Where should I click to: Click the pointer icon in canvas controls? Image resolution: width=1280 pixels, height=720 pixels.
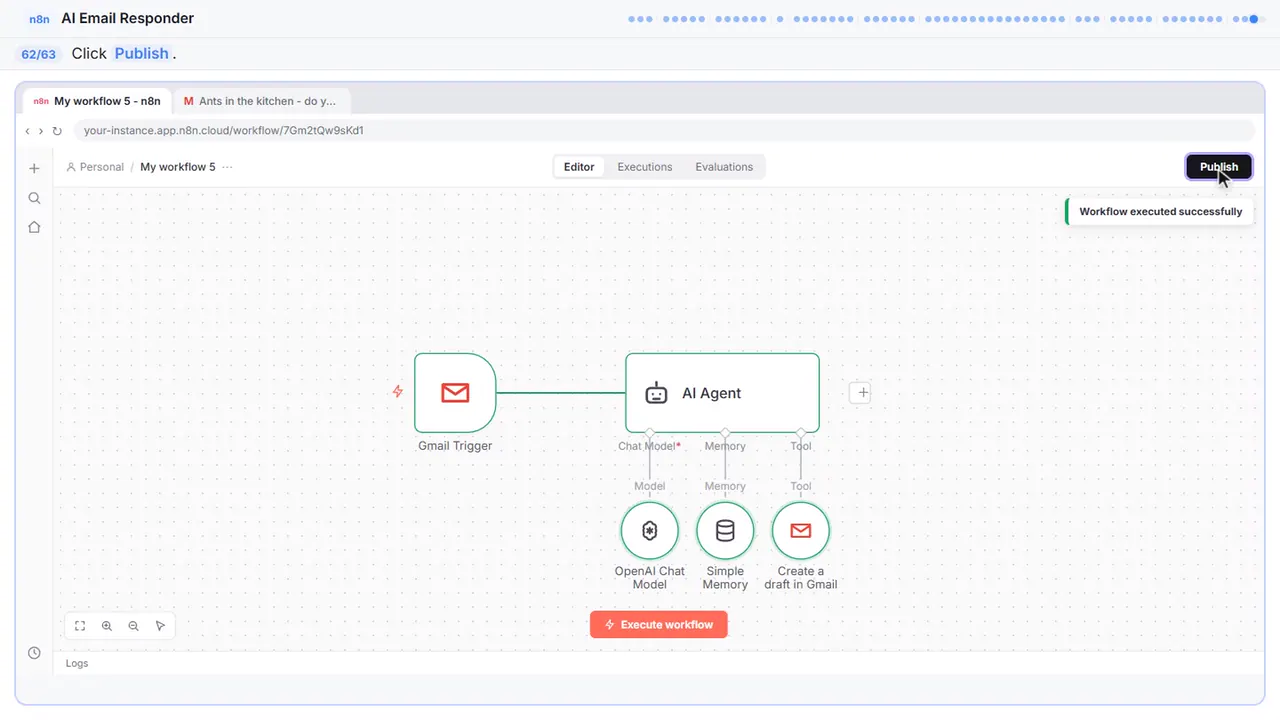pos(160,626)
